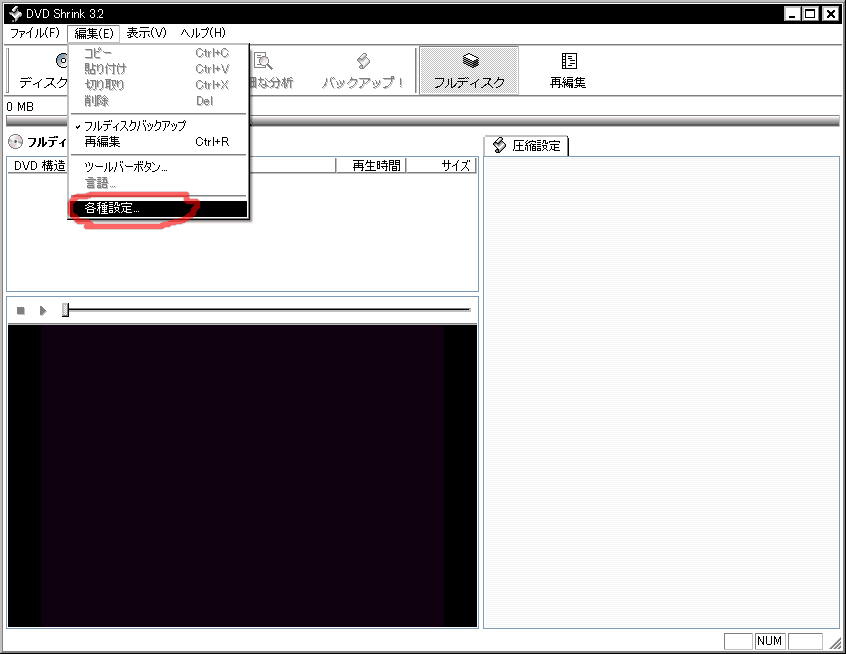The image size is (846, 654).
Task: Choose 再編集 Ctrl+R menu entry
Action: (x=159, y=142)
